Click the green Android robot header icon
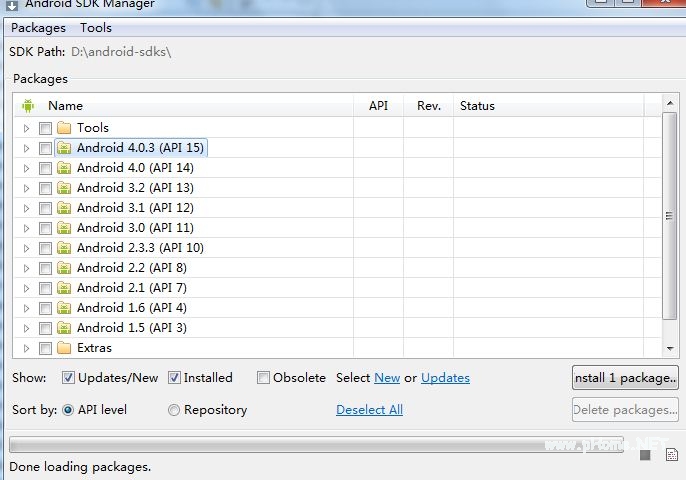 click(x=28, y=105)
